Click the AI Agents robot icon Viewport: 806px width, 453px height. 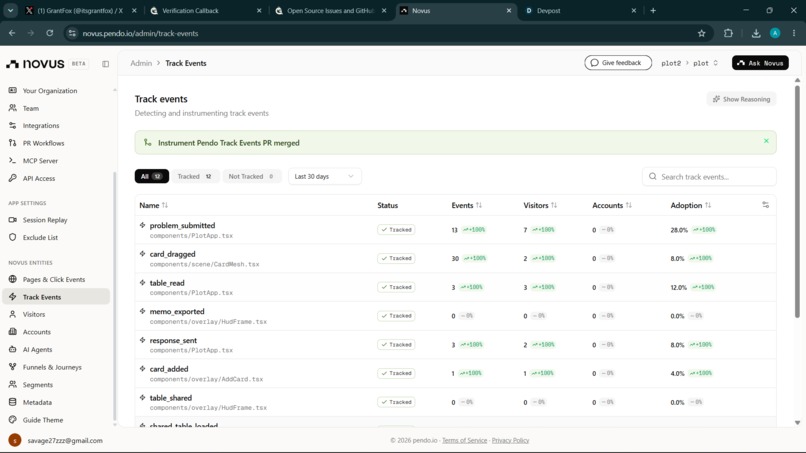coord(13,349)
